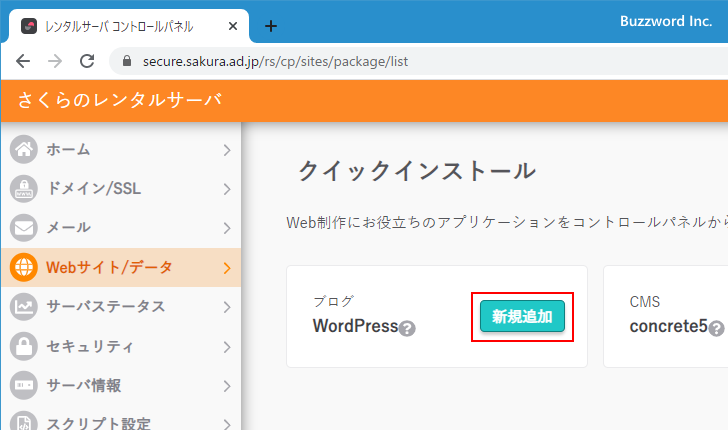728x430 pixels.
Task: Click the browser forward arrow
Action: (x=55, y=61)
